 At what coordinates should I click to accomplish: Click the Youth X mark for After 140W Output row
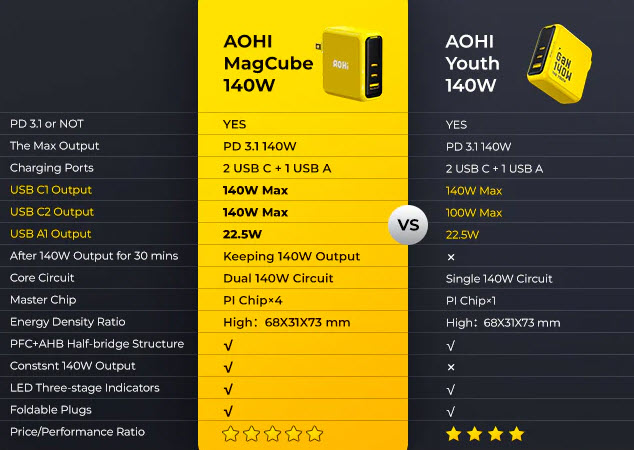tap(451, 256)
